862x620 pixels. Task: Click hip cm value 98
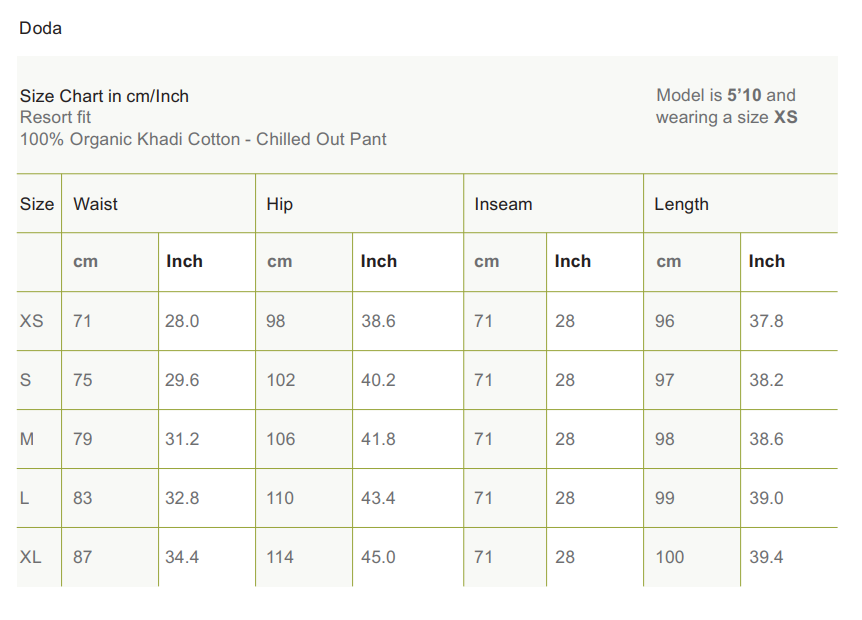(x=276, y=321)
